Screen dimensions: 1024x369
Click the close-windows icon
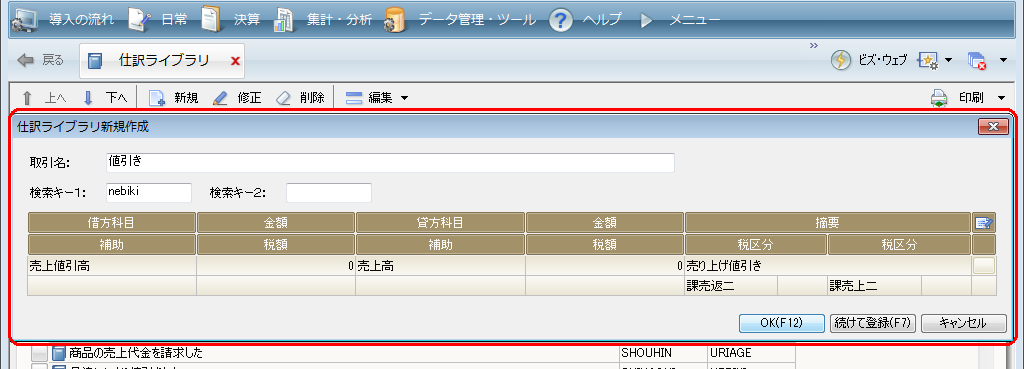click(976, 61)
